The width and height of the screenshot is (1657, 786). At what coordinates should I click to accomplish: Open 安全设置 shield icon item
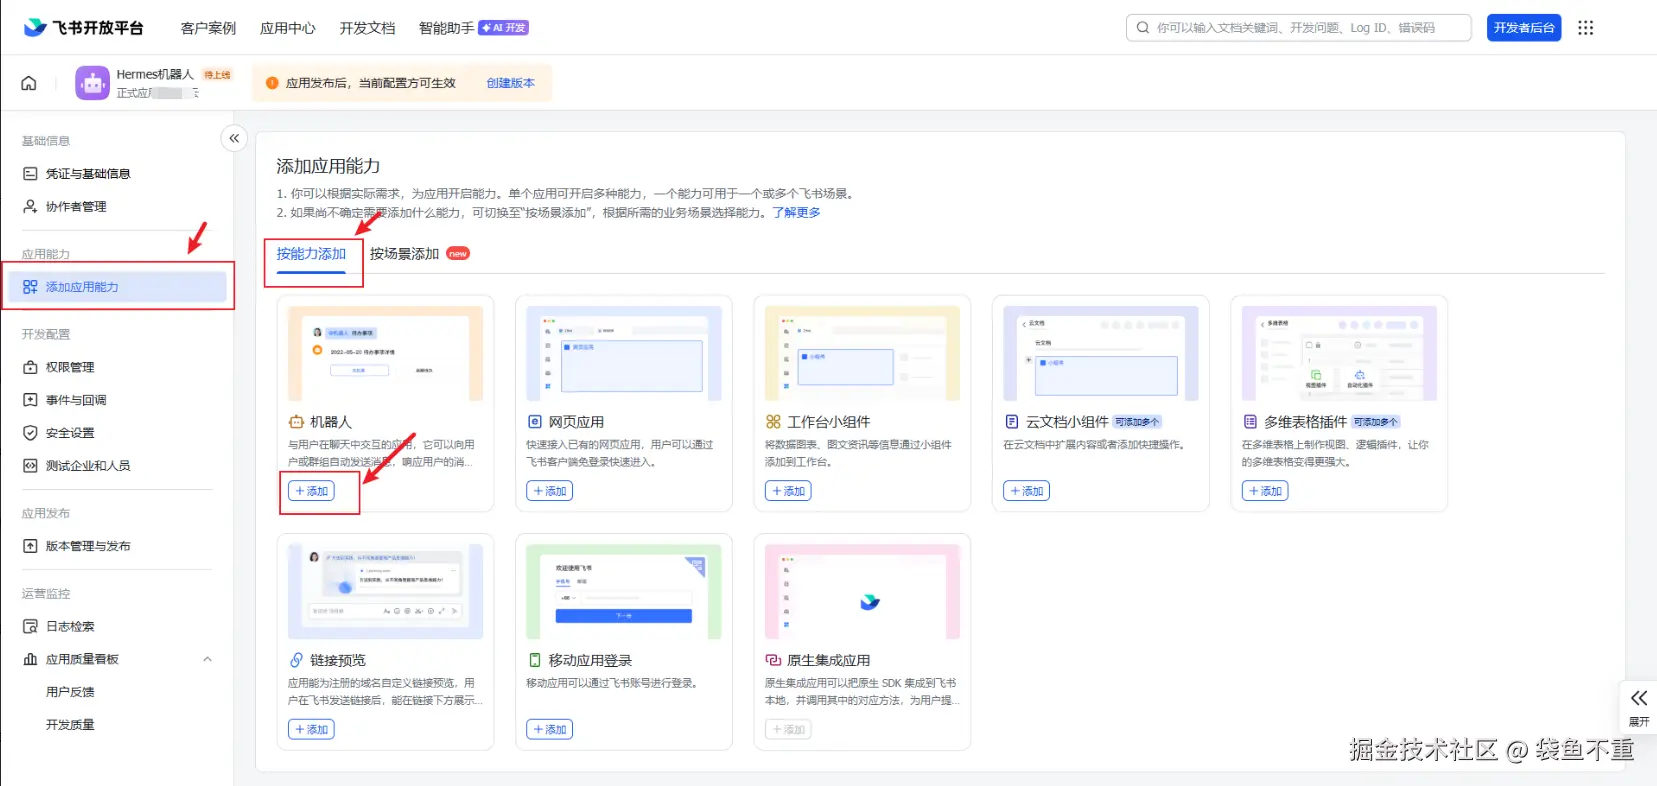tap(31, 433)
